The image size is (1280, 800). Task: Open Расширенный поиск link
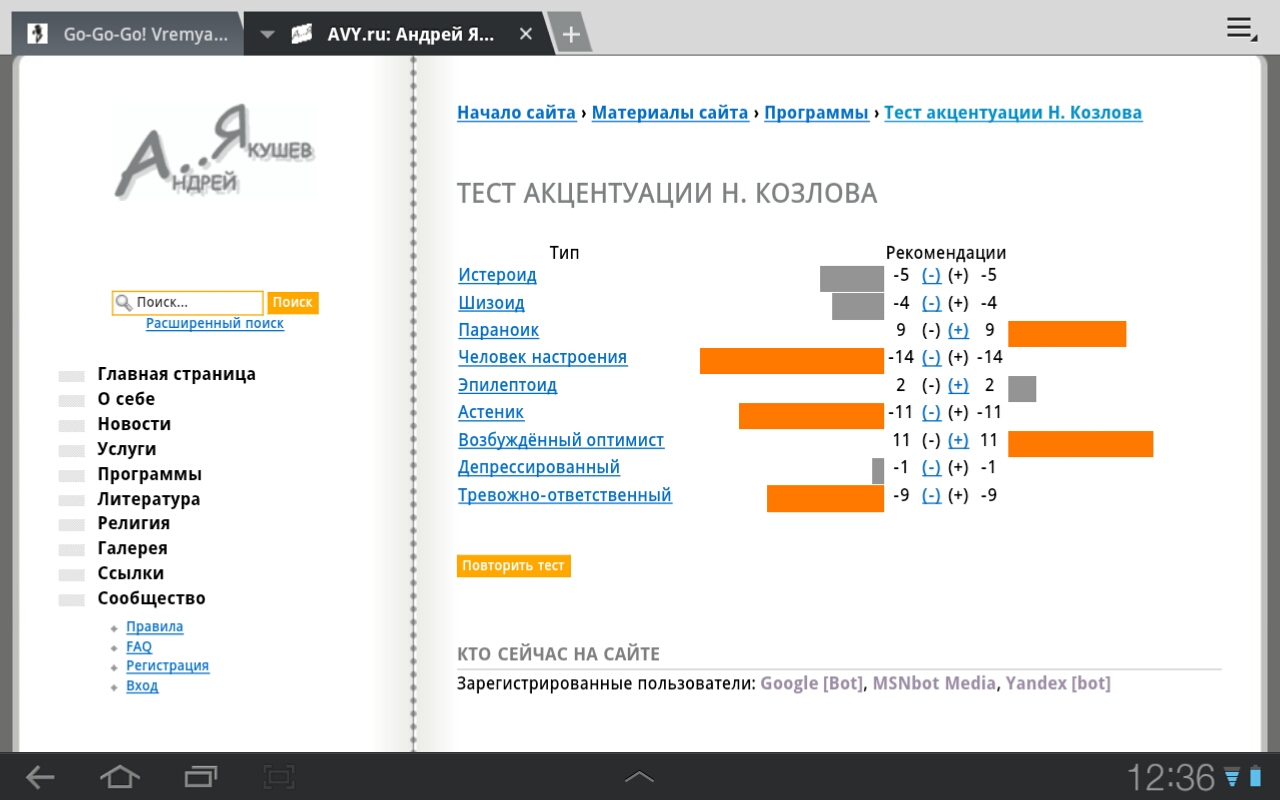point(215,323)
